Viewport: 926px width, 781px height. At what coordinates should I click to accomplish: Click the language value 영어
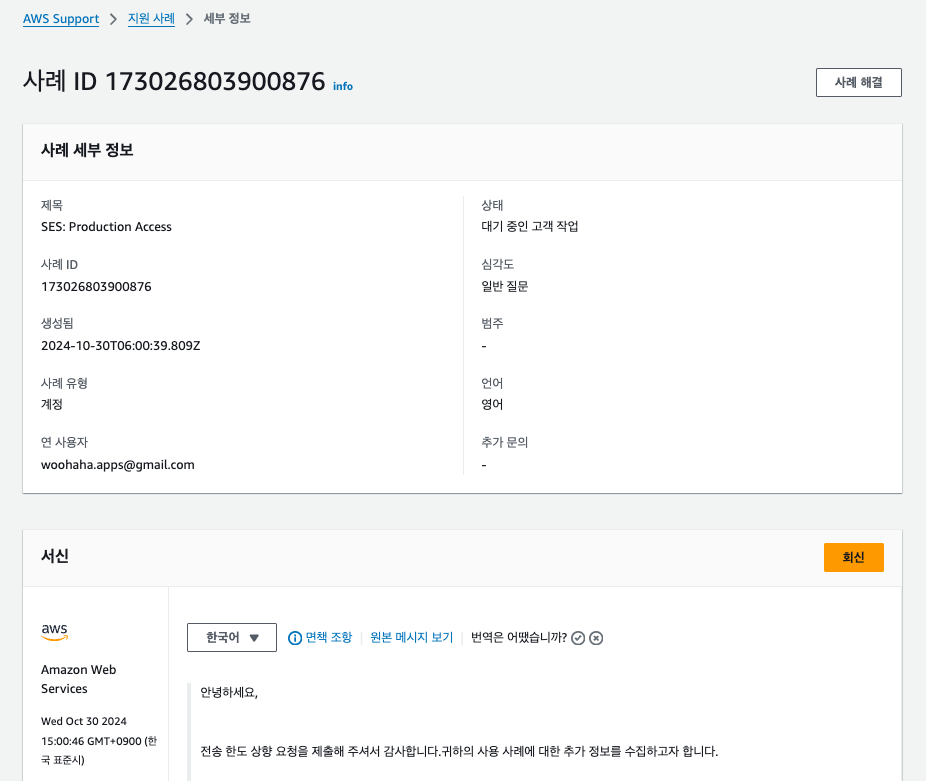[492, 405]
